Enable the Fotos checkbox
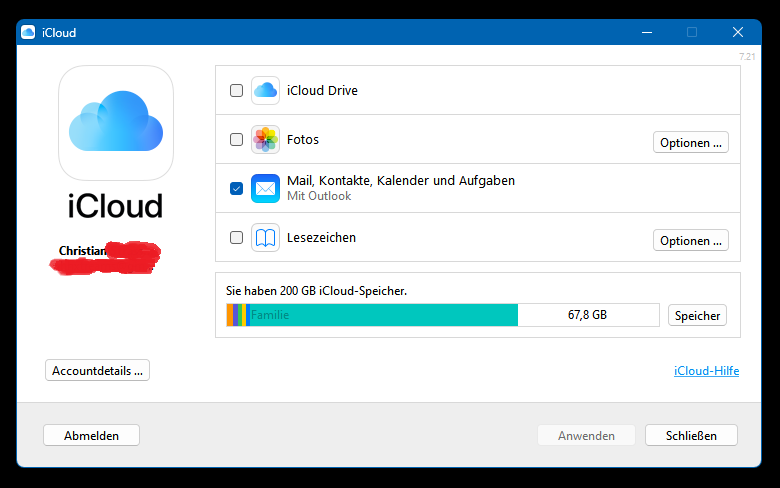 click(236, 139)
